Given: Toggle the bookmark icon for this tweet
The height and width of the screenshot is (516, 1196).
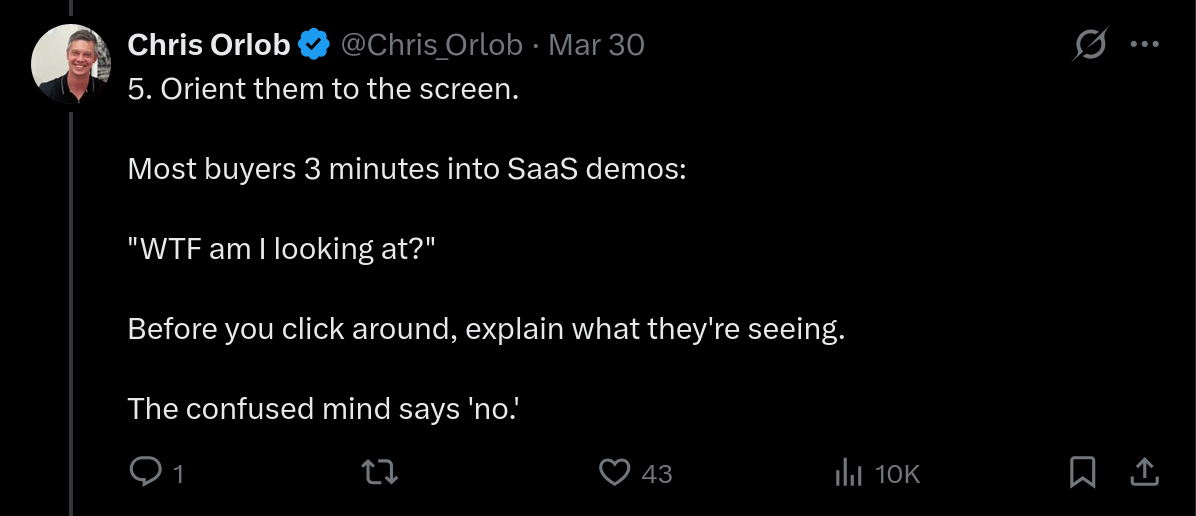Looking at the screenshot, I should point(1082,472).
